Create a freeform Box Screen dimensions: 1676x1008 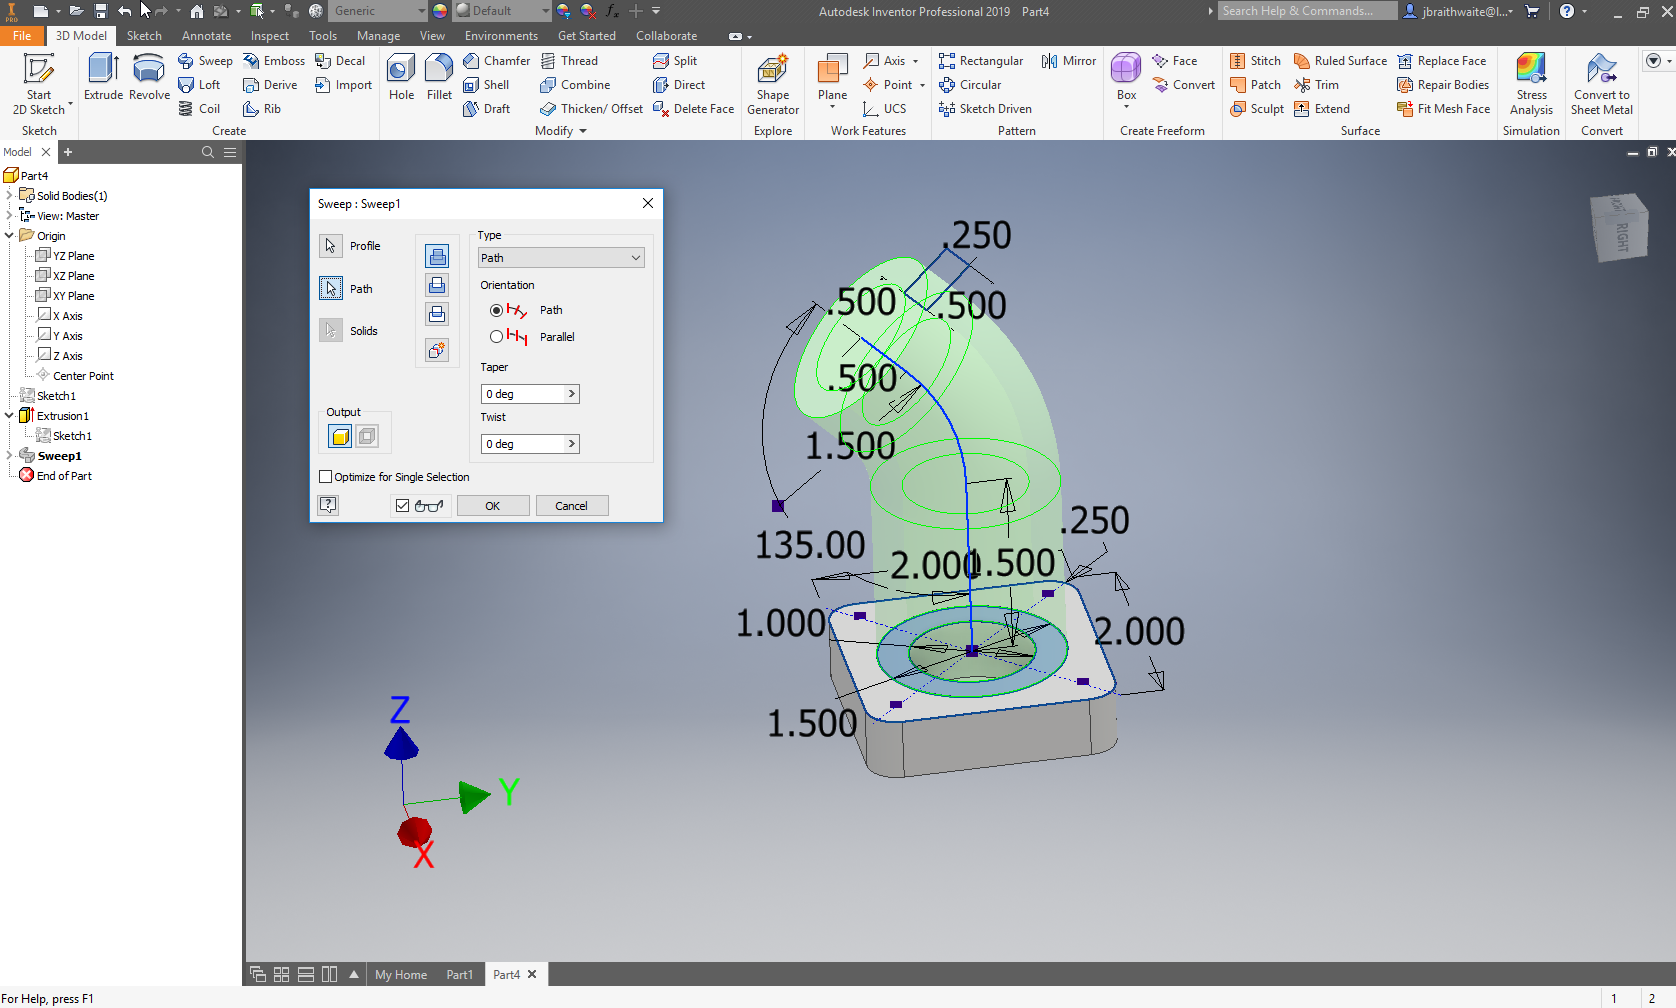click(1126, 78)
